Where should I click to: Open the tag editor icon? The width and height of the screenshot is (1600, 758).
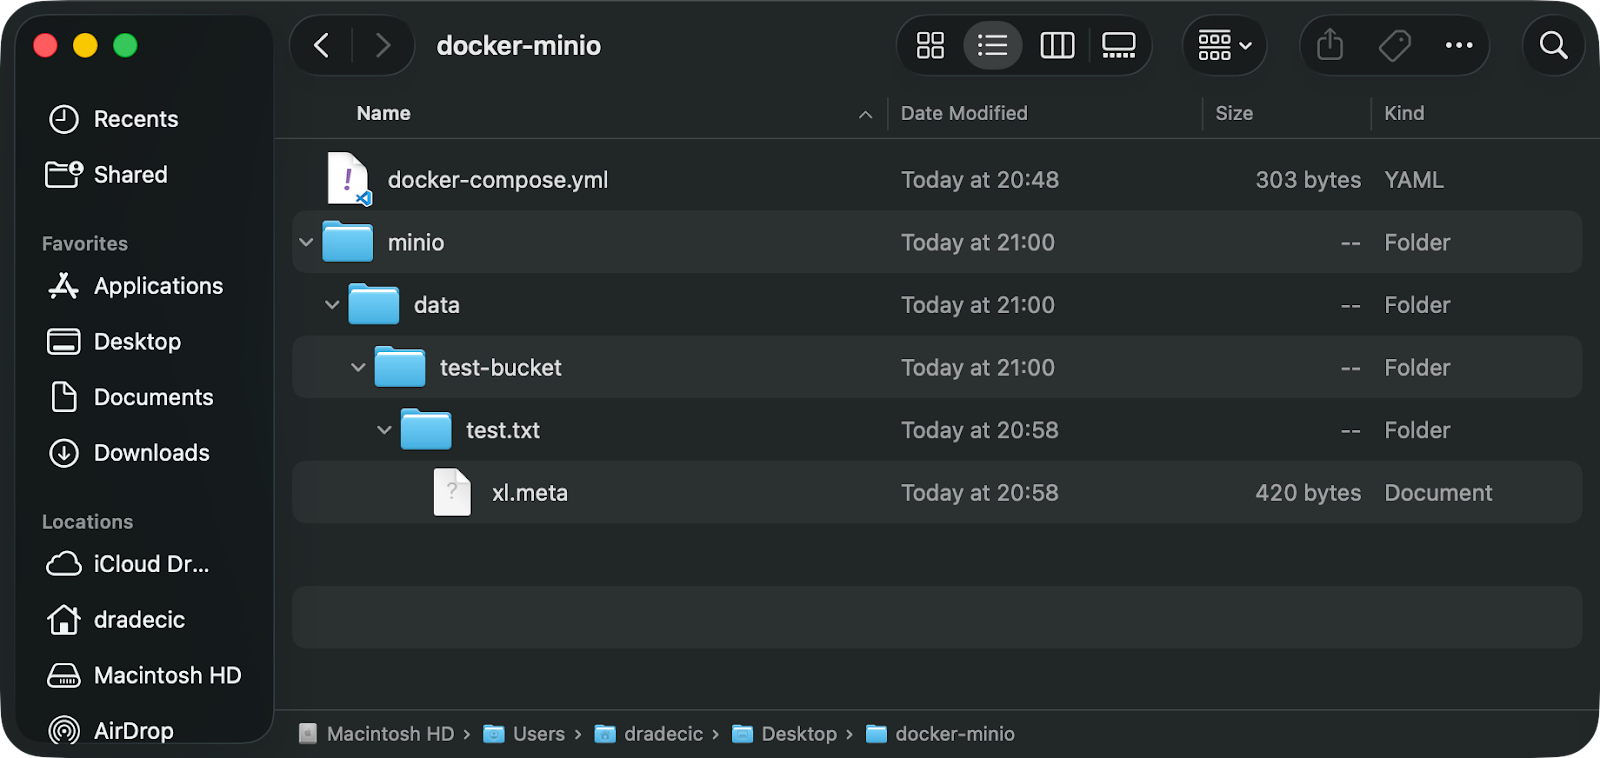tap(1394, 45)
